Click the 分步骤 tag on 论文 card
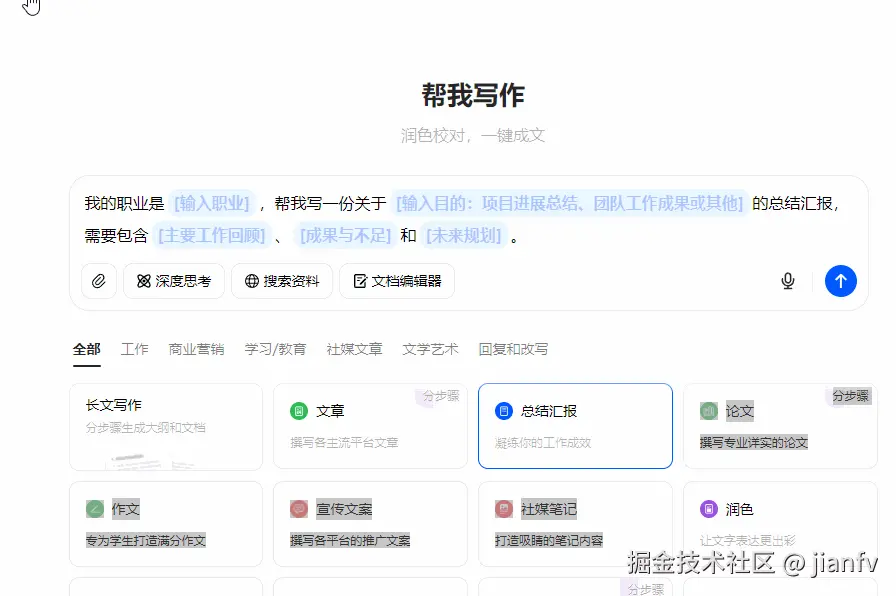The image size is (896, 596). [850, 395]
